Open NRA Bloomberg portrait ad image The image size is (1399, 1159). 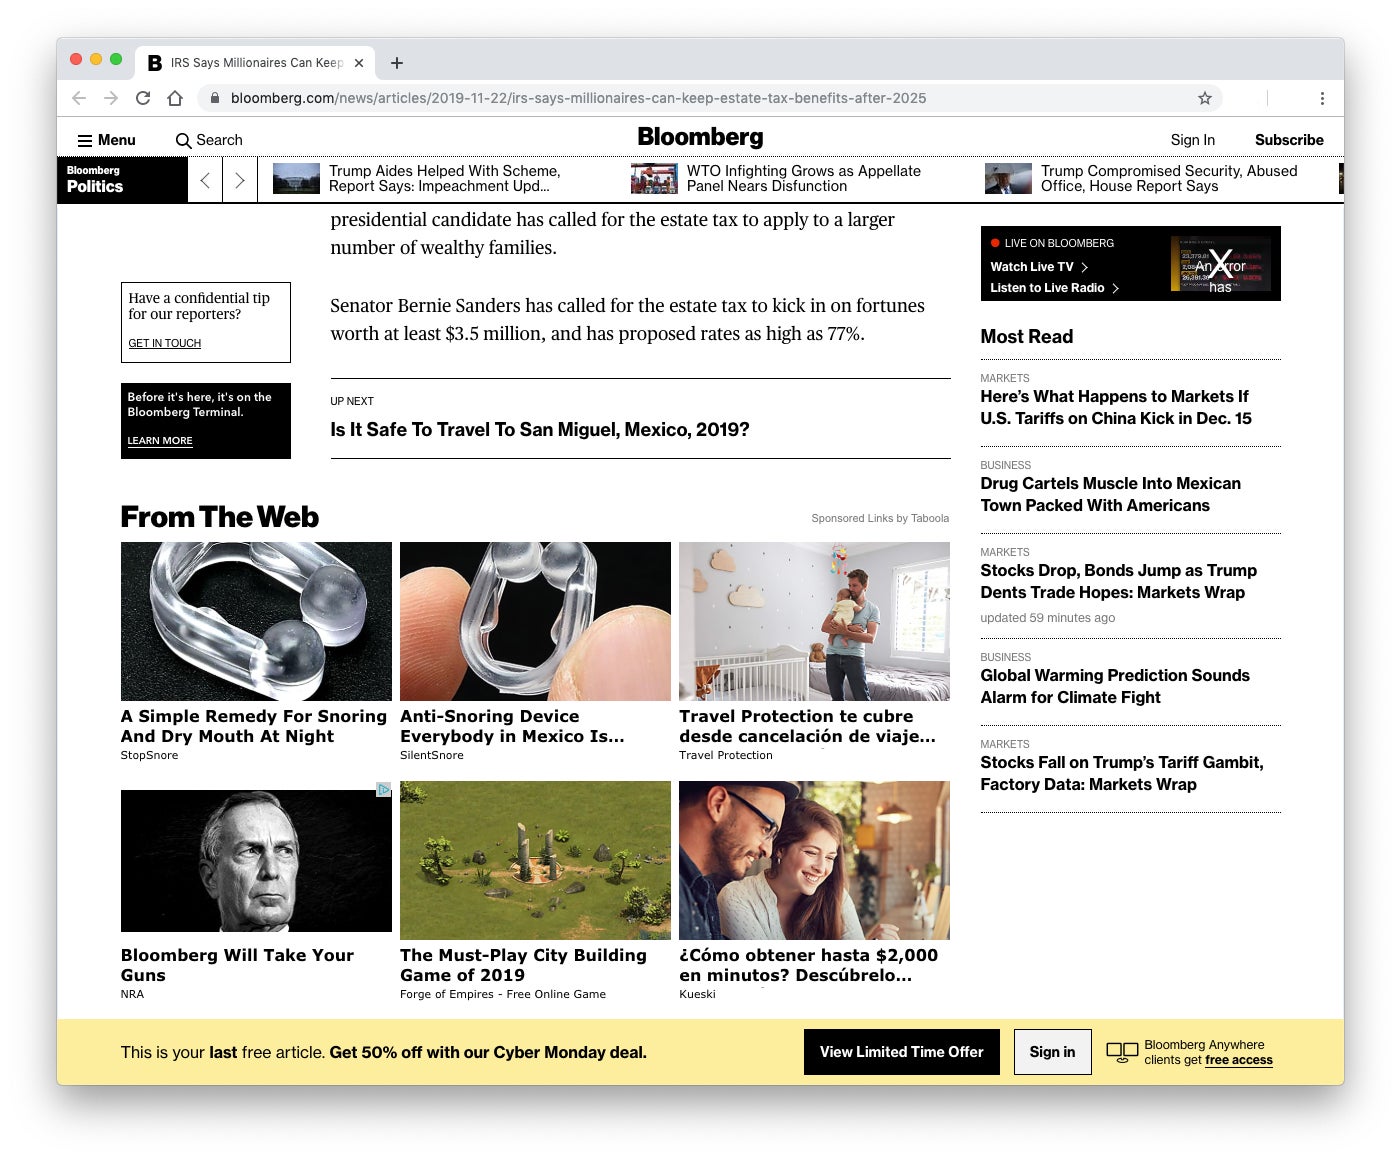pos(256,861)
